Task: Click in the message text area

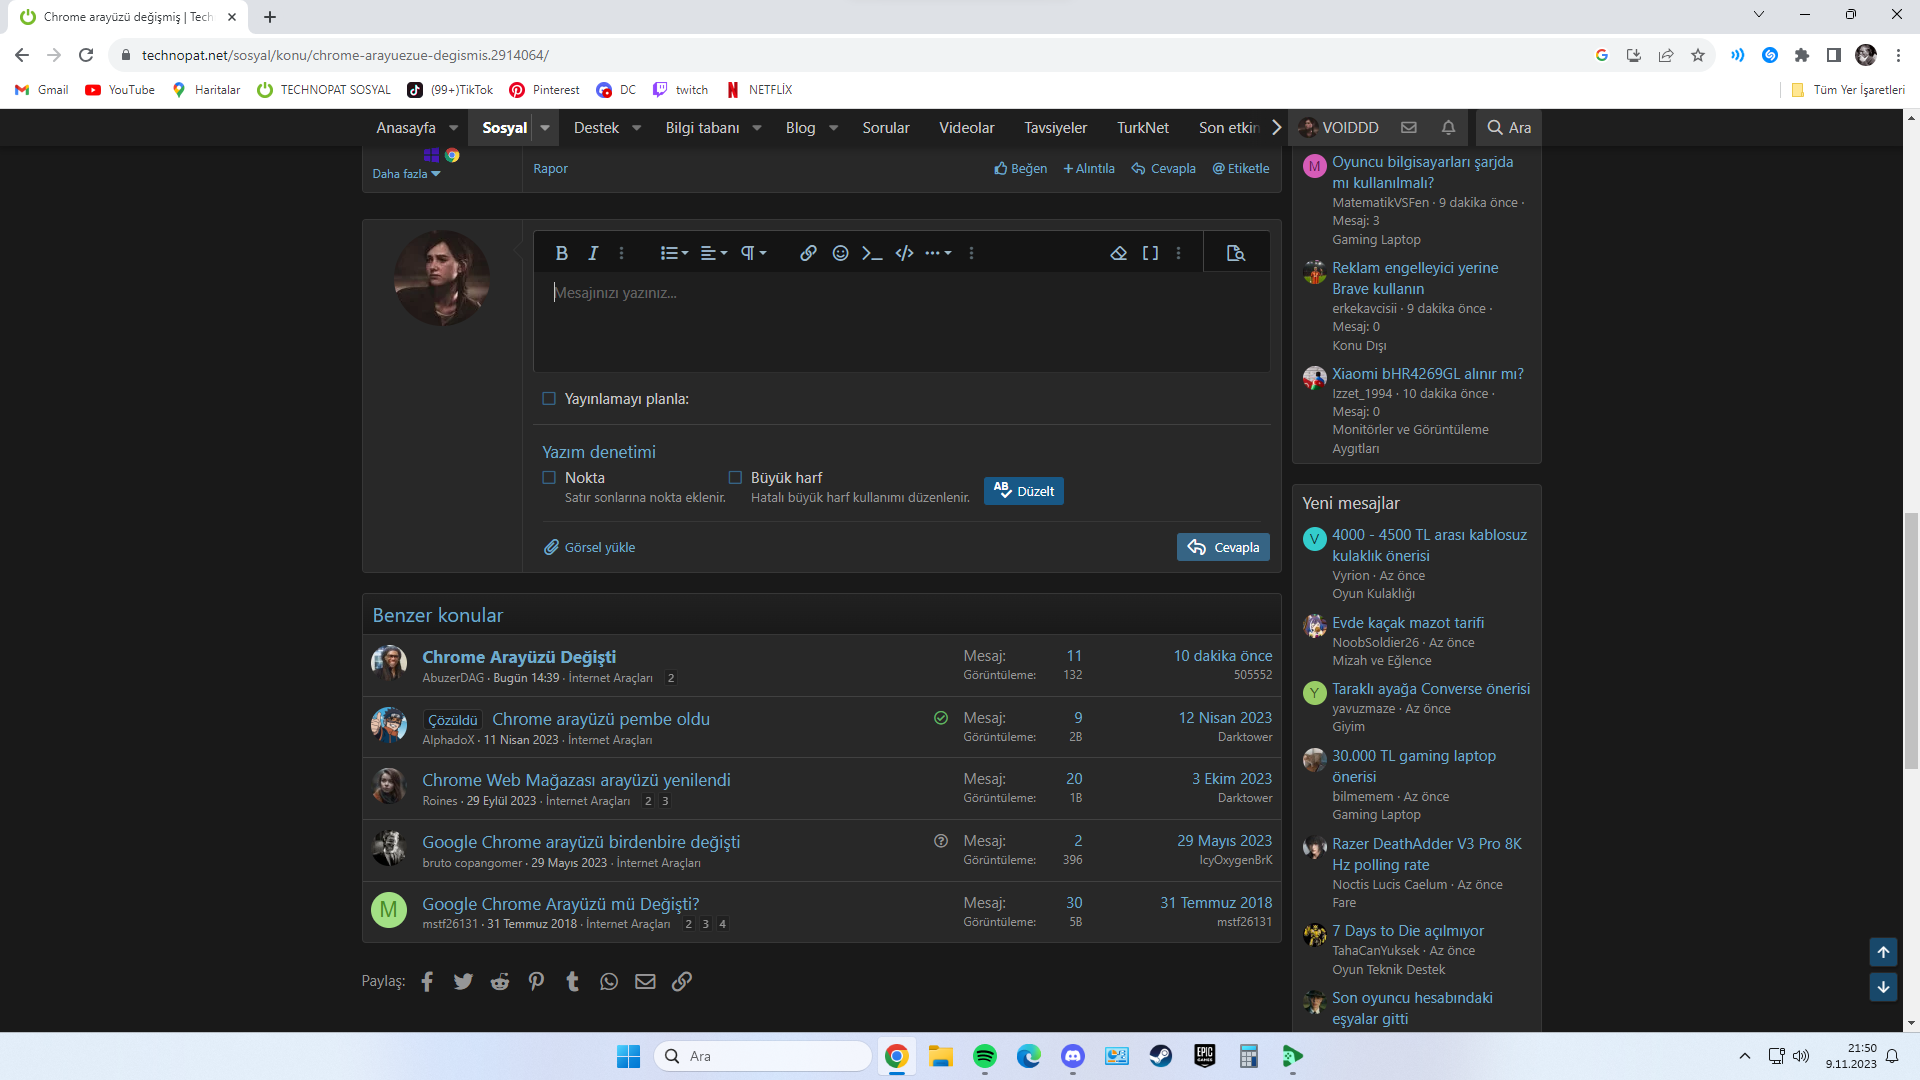Action: pos(900,320)
